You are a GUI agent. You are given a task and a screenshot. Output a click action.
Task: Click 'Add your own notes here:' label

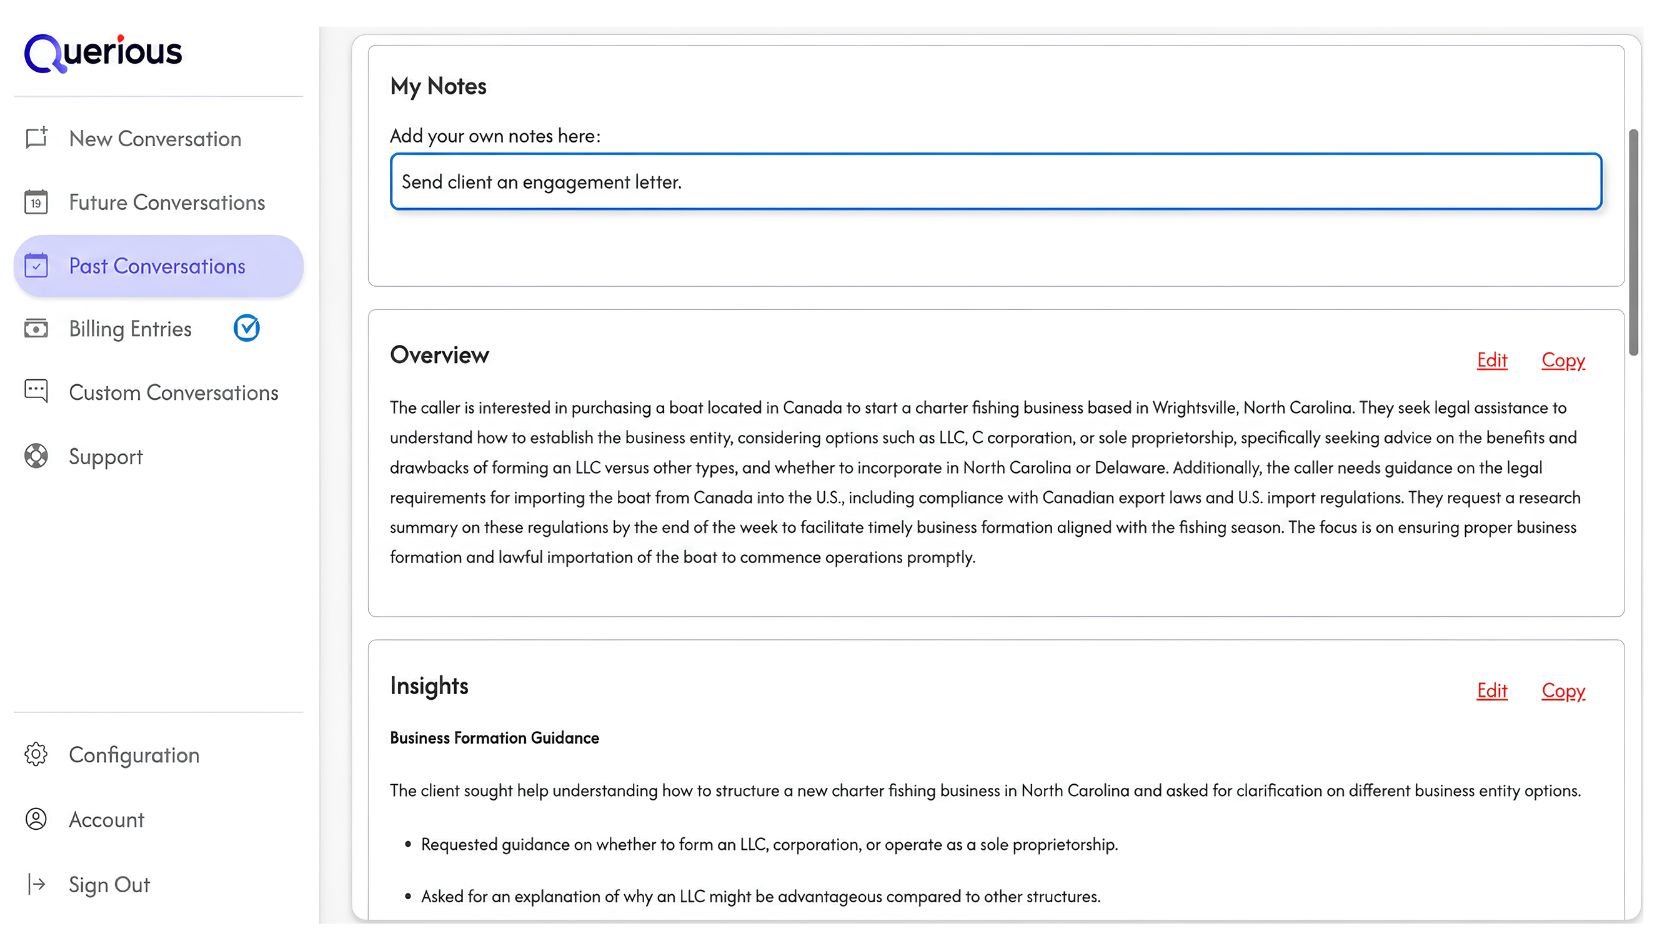[495, 136]
